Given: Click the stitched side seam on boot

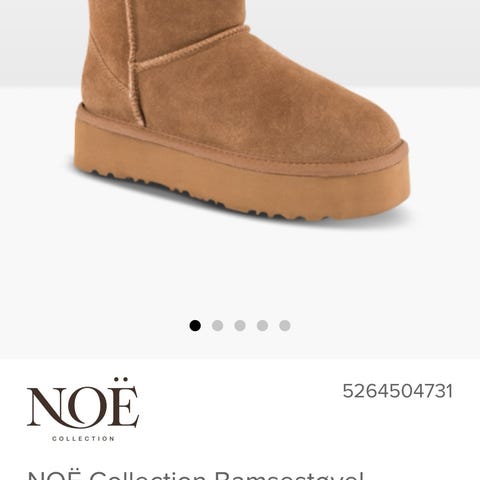Looking at the screenshot, I should coord(133,63).
